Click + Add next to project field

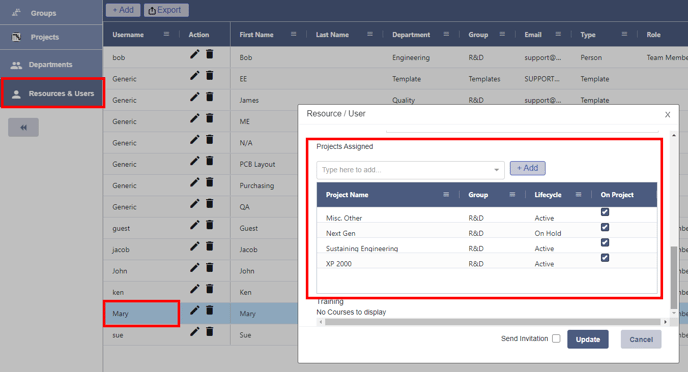[527, 168]
